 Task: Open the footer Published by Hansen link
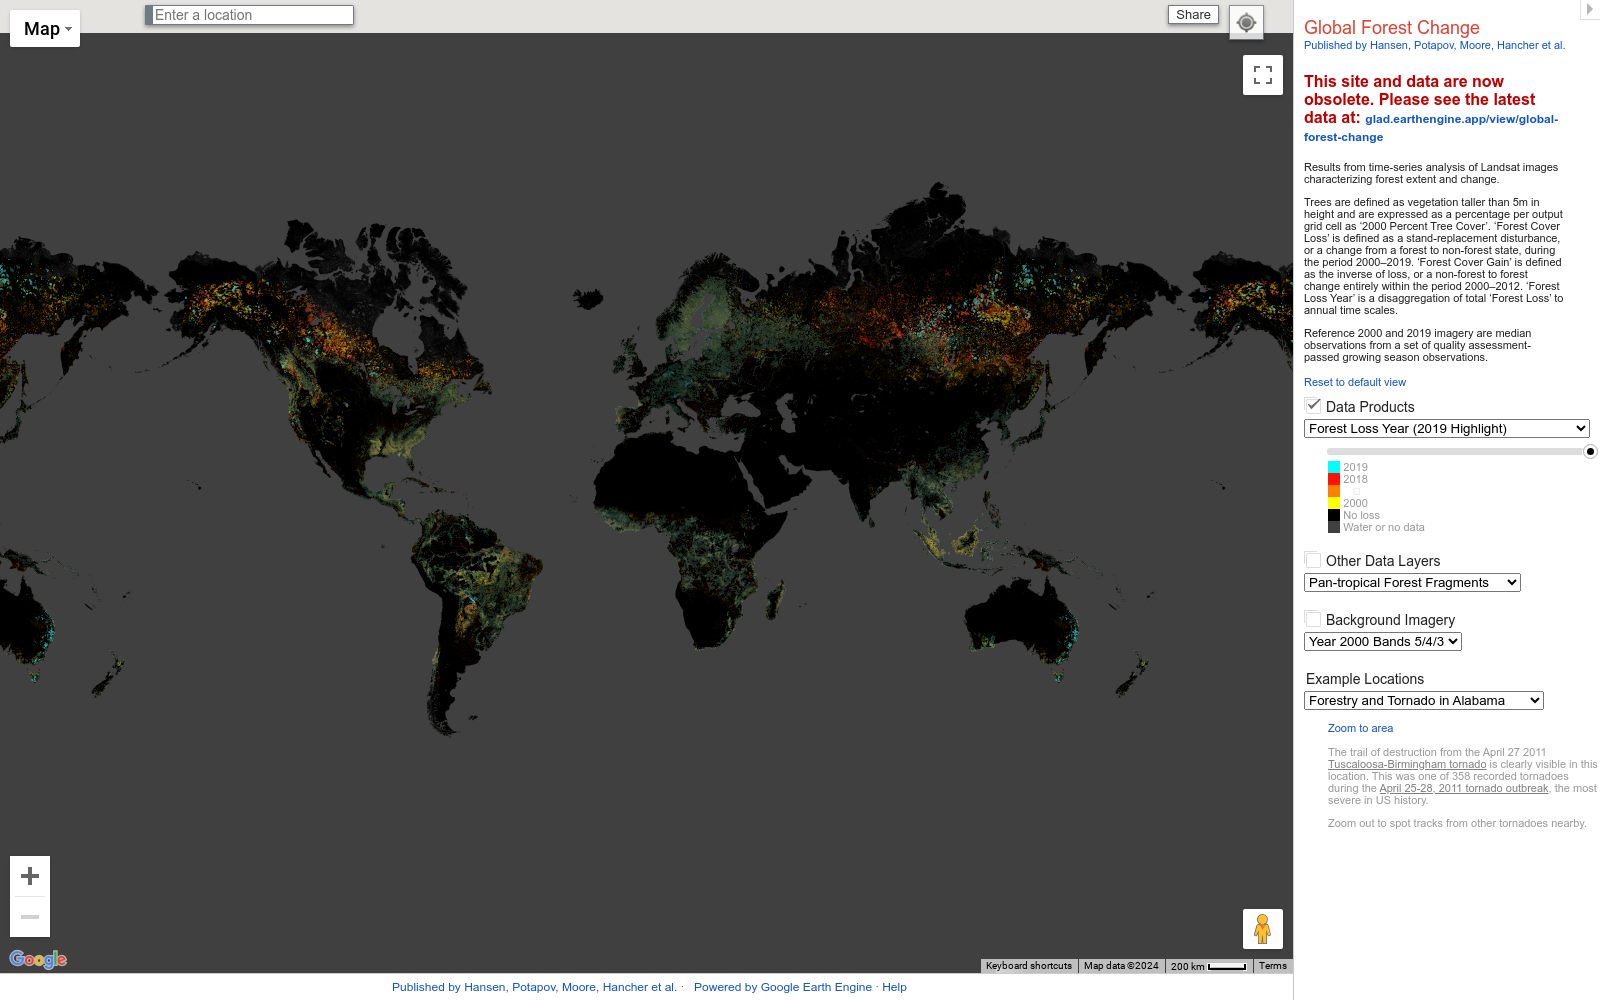(534, 987)
